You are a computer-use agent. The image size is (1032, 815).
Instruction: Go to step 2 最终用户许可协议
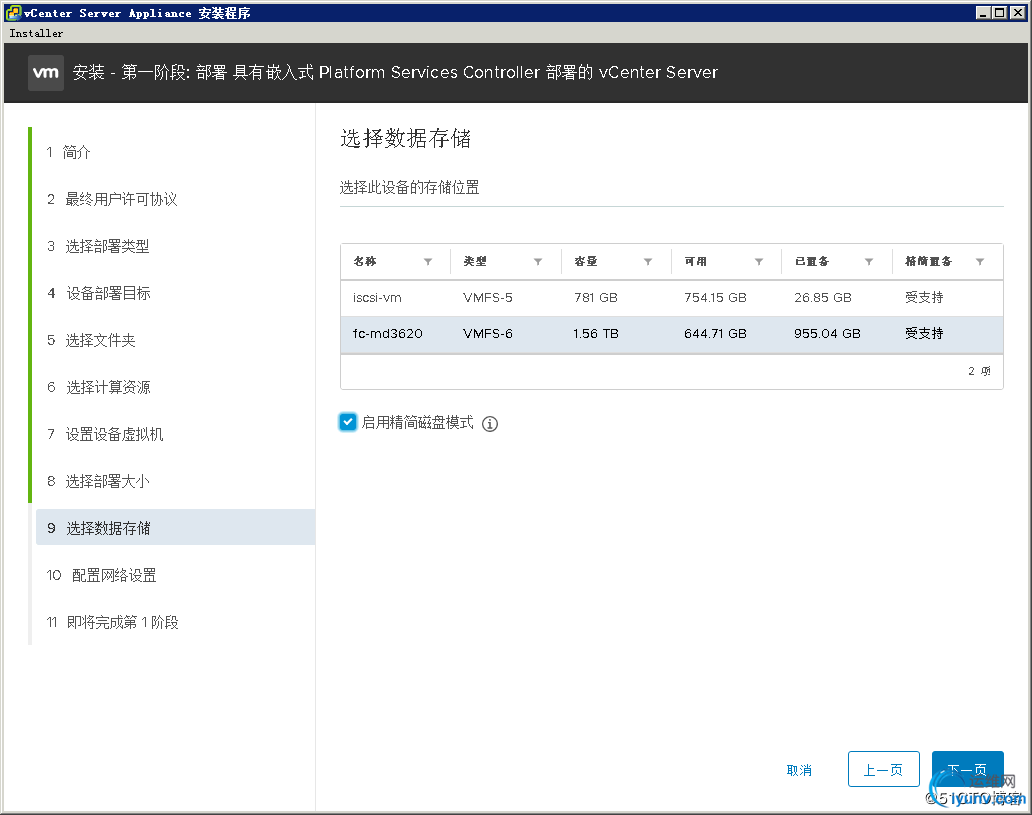pyautogui.click(x=112, y=199)
